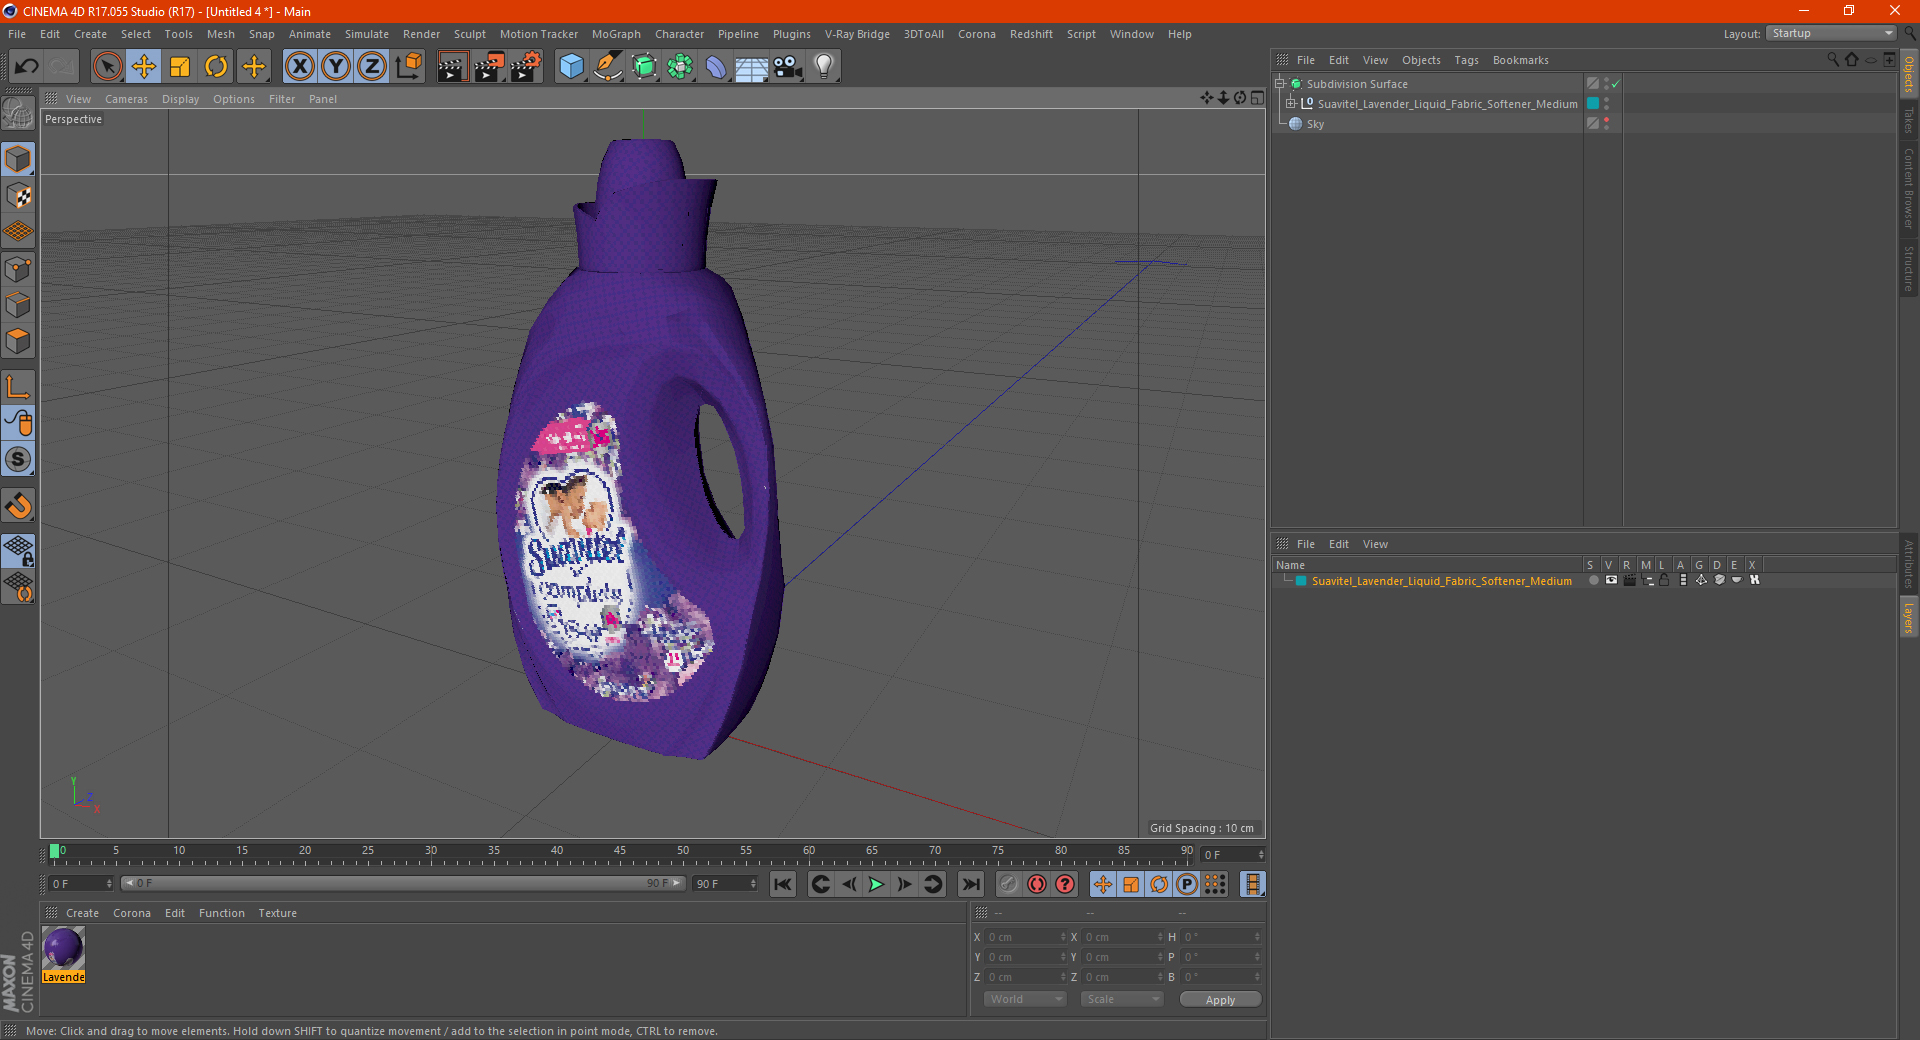Viewport: 1920px width, 1040px height.
Task: Toggle layer Solo for Suavitel layer
Action: 1593,580
